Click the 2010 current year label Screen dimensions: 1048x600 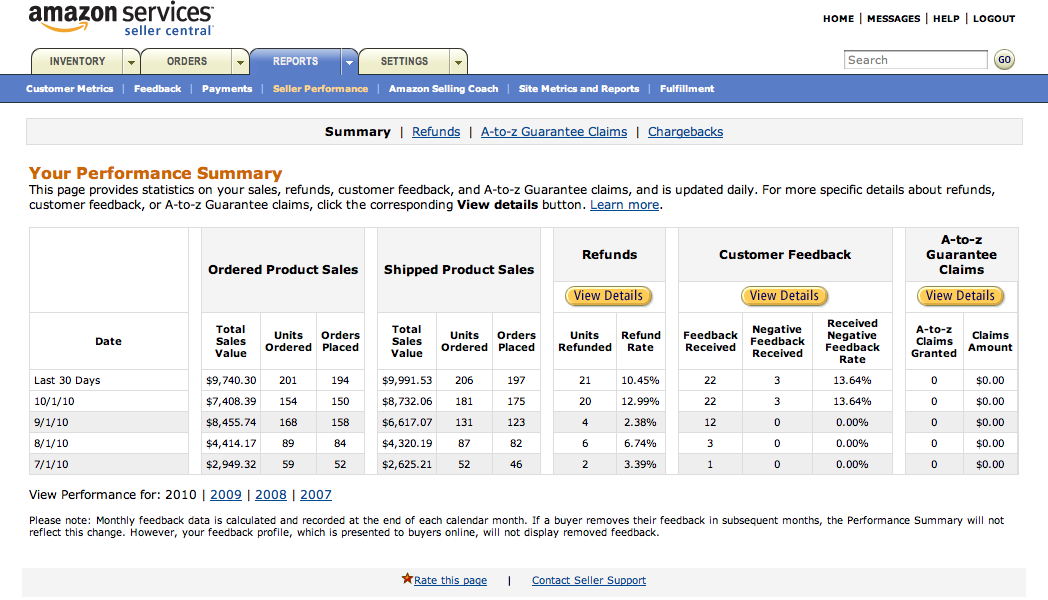pos(180,495)
